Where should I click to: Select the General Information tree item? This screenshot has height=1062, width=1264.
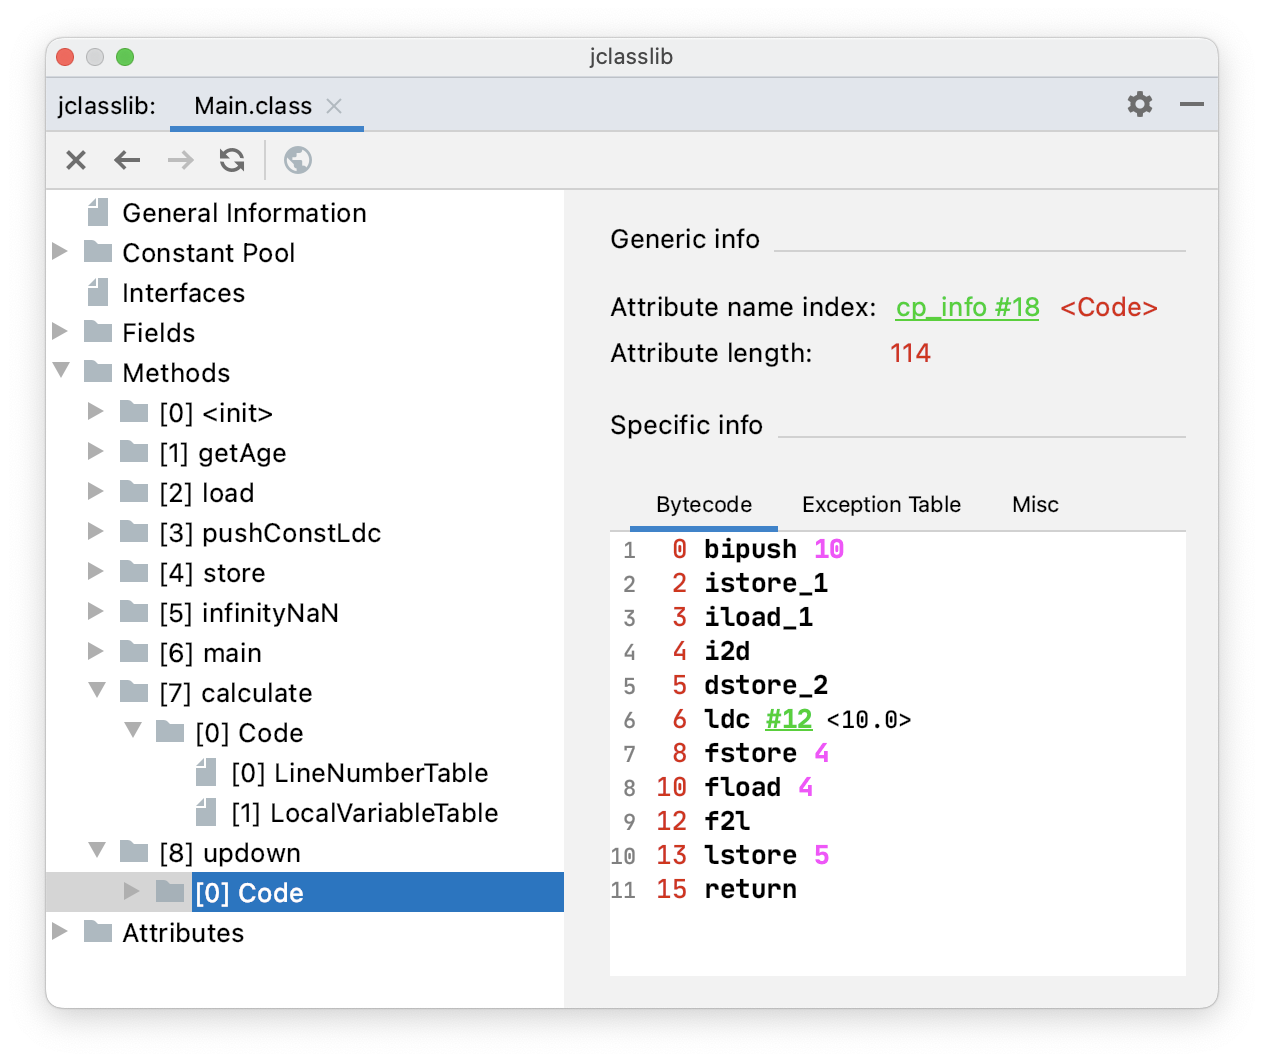[244, 213]
